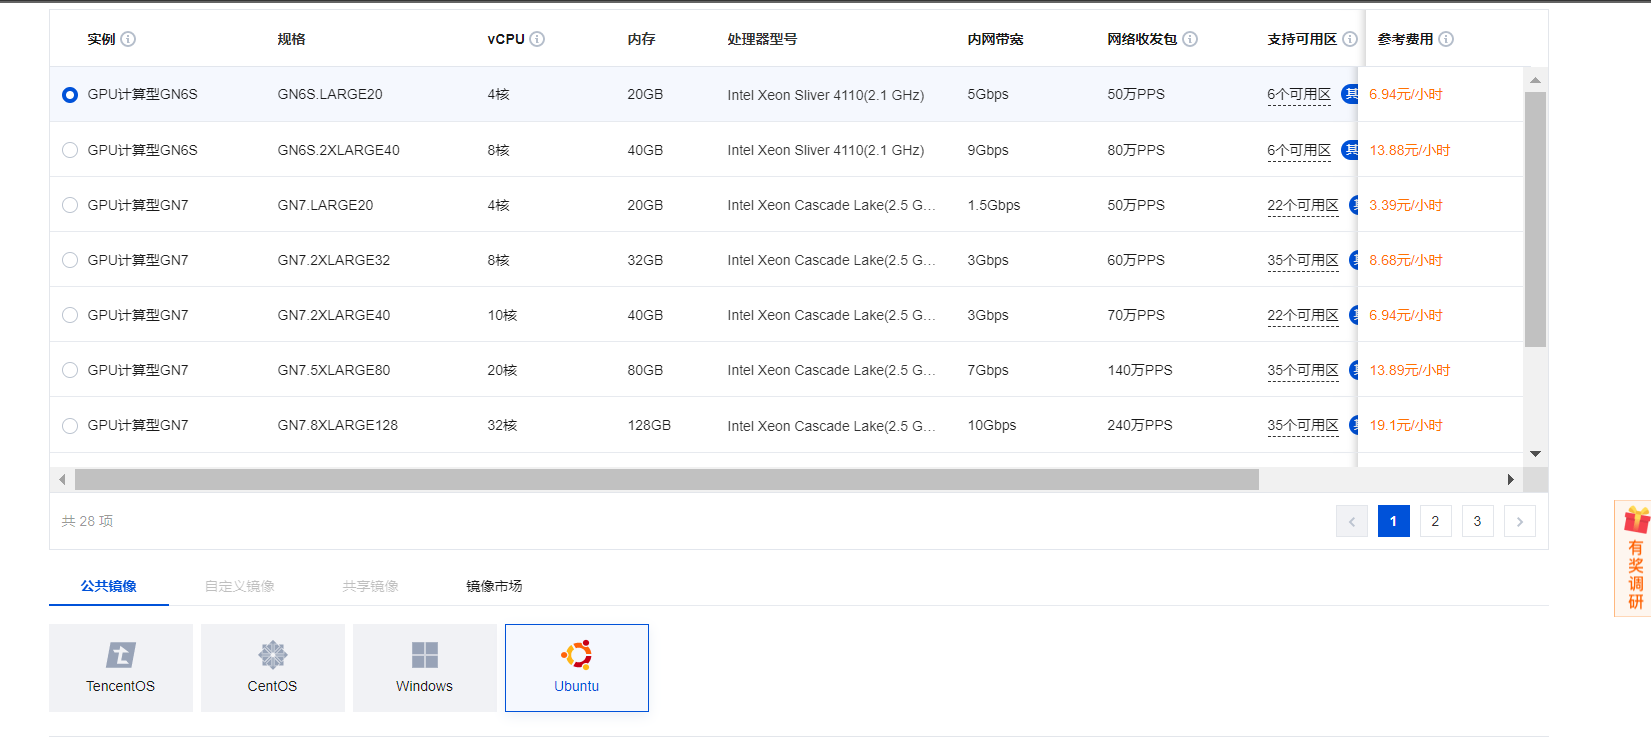Click info icon beside 支持可用区 header
The image size is (1651, 749).
pyautogui.click(x=1350, y=39)
